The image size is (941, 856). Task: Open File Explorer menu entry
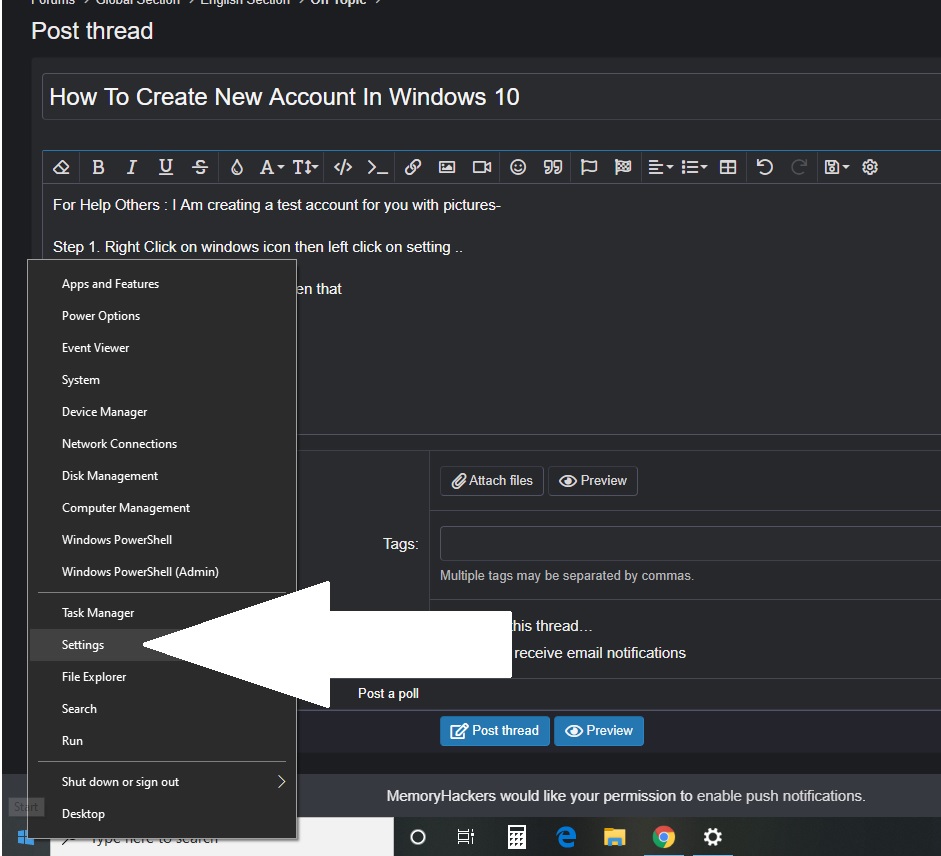click(x=162, y=677)
